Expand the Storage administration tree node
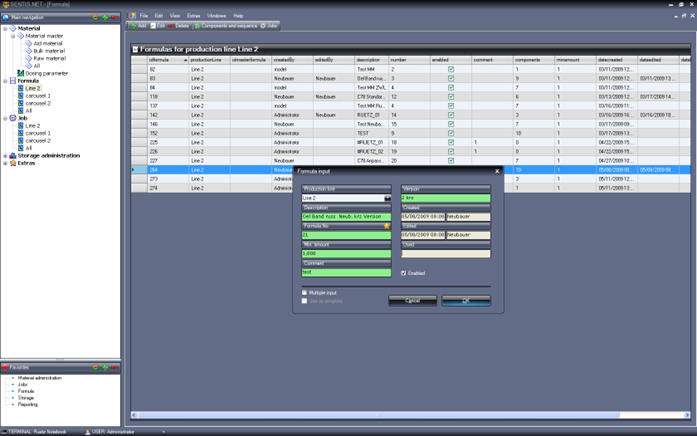The width and height of the screenshot is (697, 436). click(x=6, y=156)
